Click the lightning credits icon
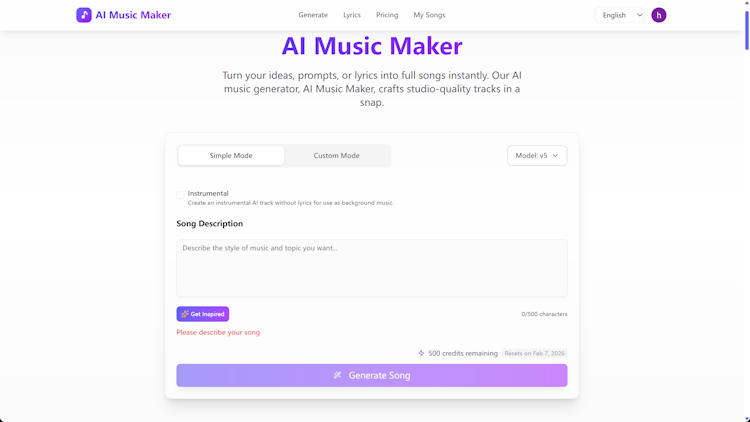Image resolution: width=750 pixels, height=422 pixels. 421,353
